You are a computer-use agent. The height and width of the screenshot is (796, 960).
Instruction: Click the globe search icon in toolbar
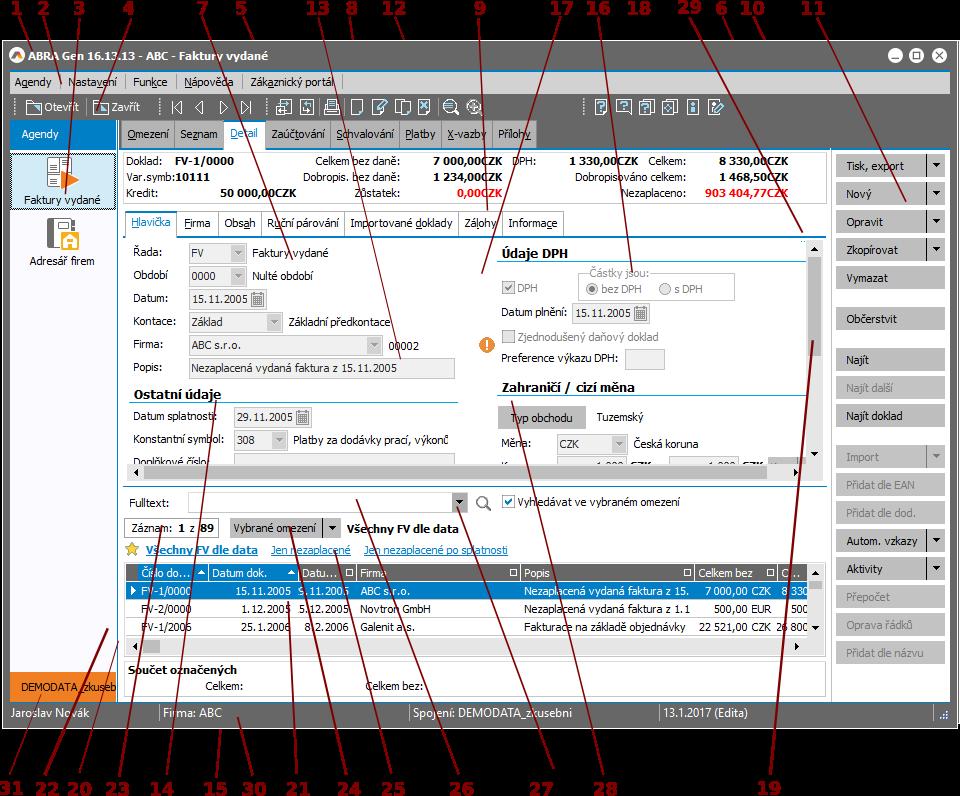tap(474, 108)
